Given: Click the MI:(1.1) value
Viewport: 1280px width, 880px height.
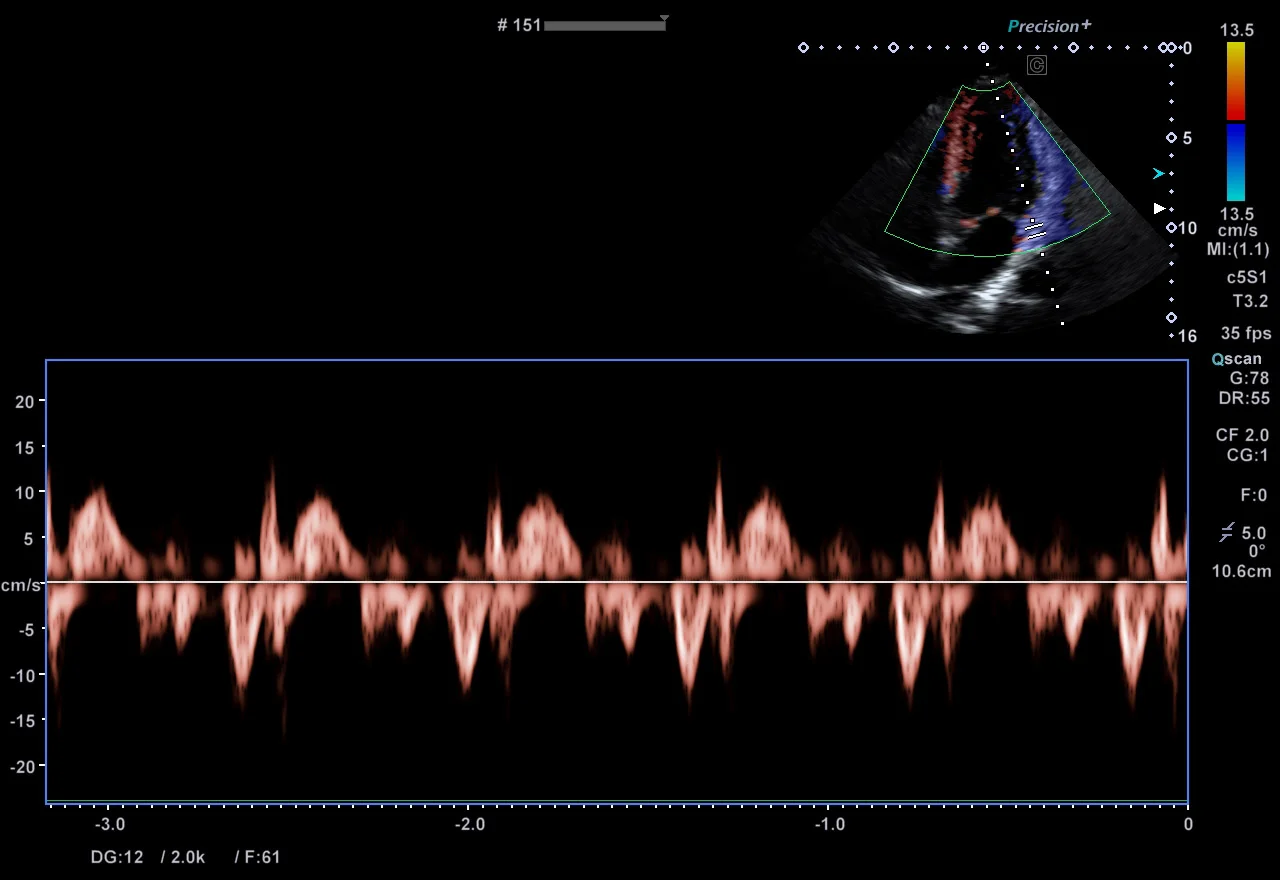Looking at the screenshot, I should click(x=1238, y=249).
